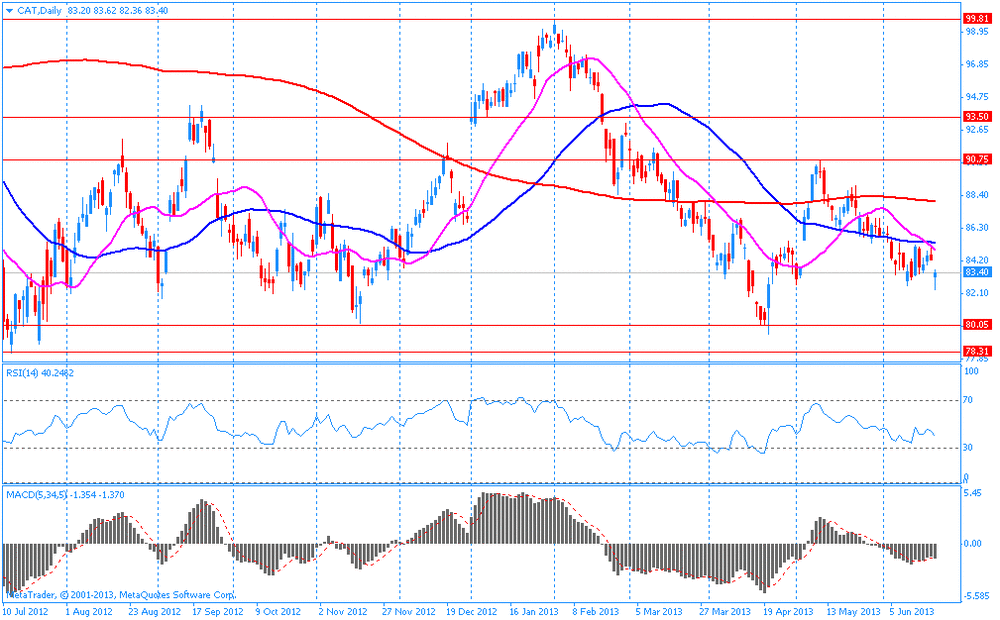
Task: Select the 99.81 resistance price label
Action: point(977,19)
